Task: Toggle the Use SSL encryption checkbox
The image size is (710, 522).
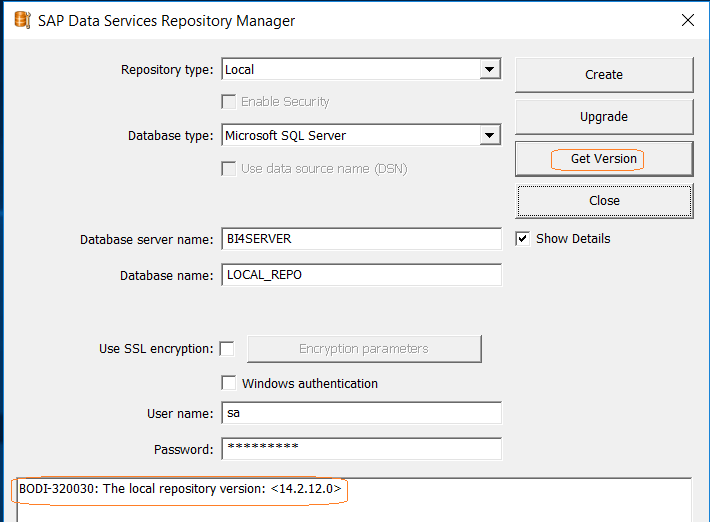Action: 227,349
